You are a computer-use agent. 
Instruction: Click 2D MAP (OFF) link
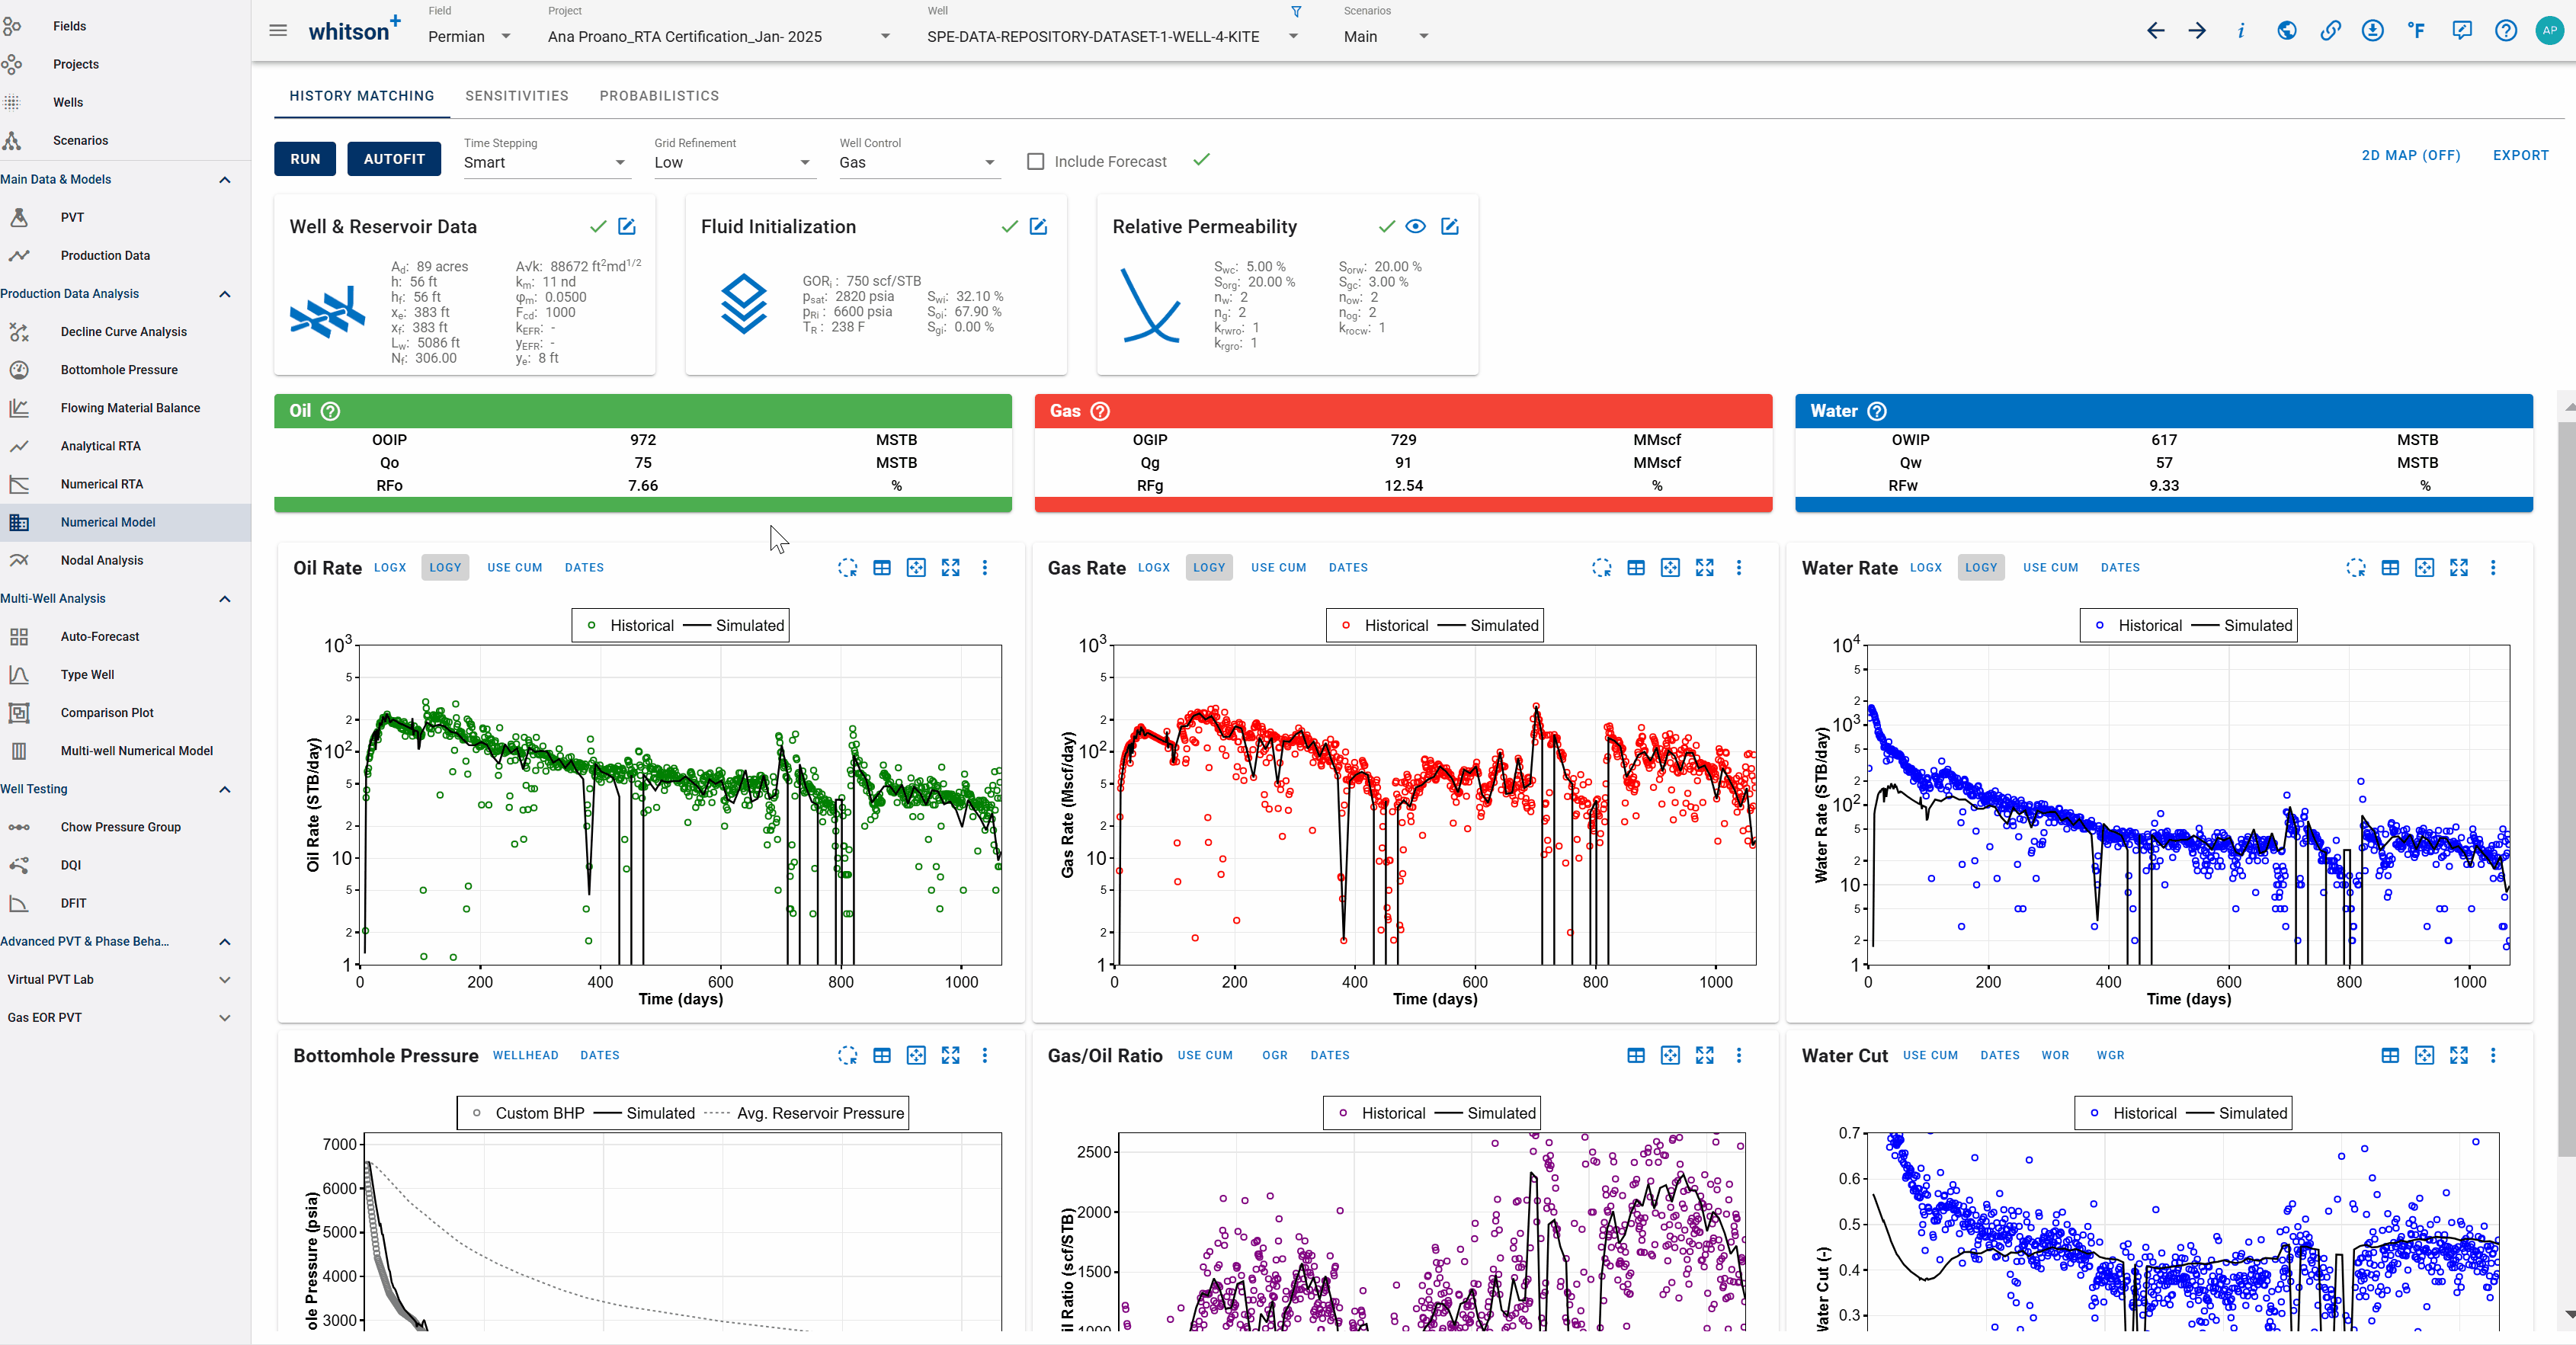point(2411,155)
